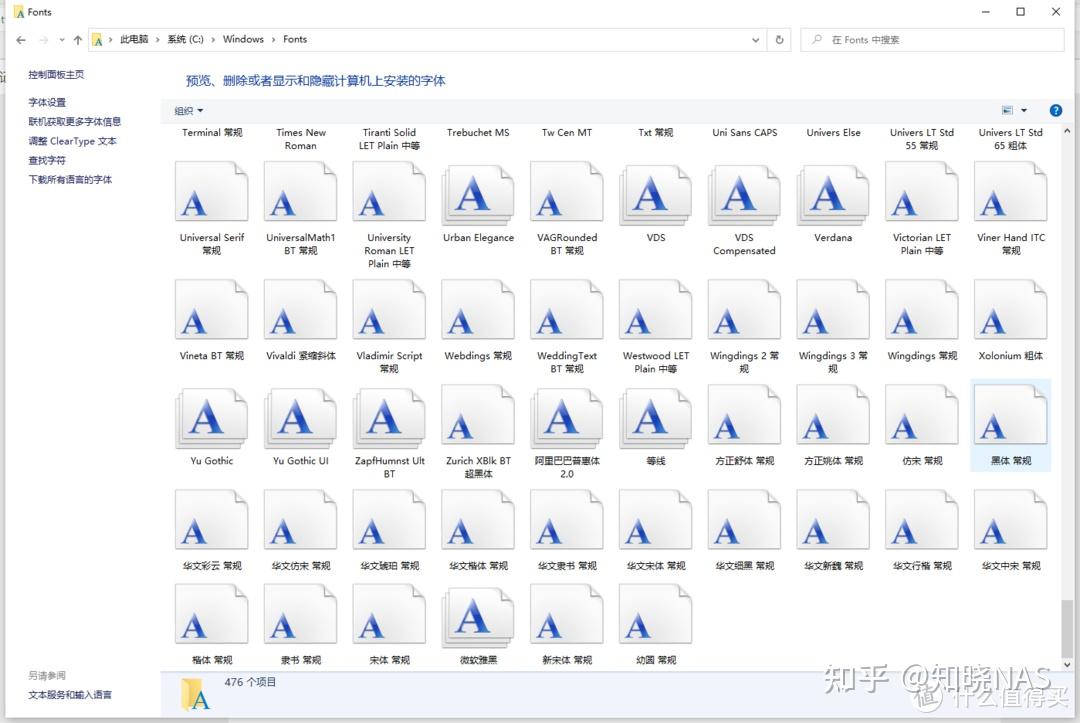Image resolution: width=1080 pixels, height=723 pixels.
Task: Select the 黑体 常规 font thumbnail
Action: [x=1010, y=413]
